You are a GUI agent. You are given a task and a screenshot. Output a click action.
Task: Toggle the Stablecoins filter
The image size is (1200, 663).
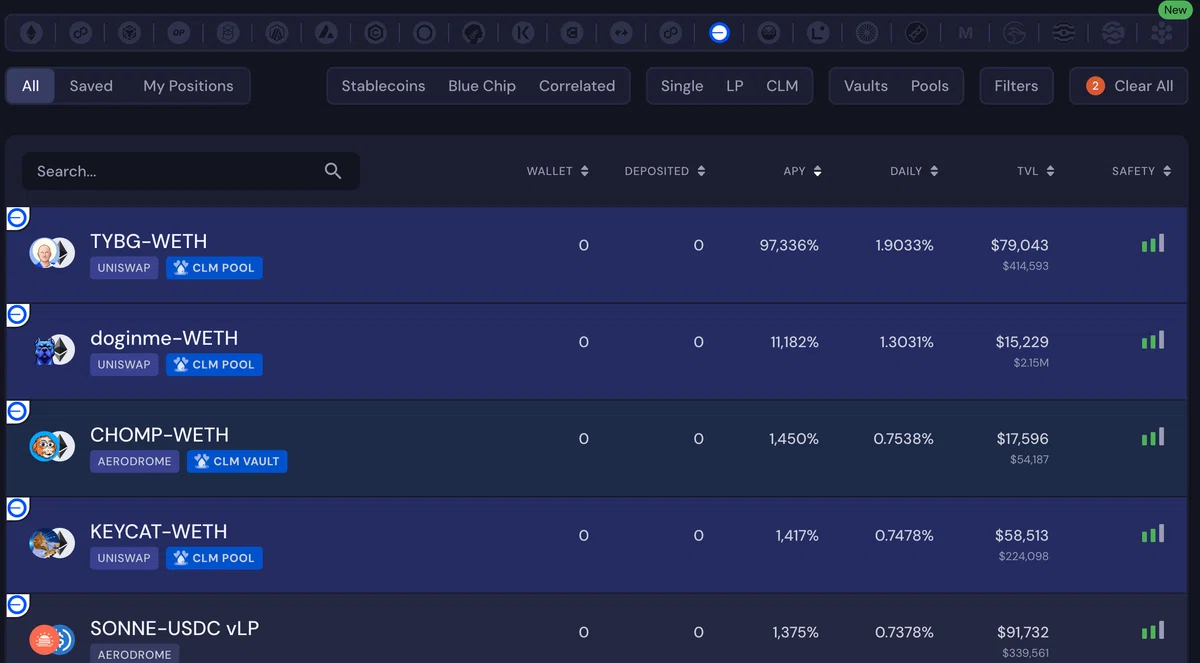pyautogui.click(x=383, y=86)
